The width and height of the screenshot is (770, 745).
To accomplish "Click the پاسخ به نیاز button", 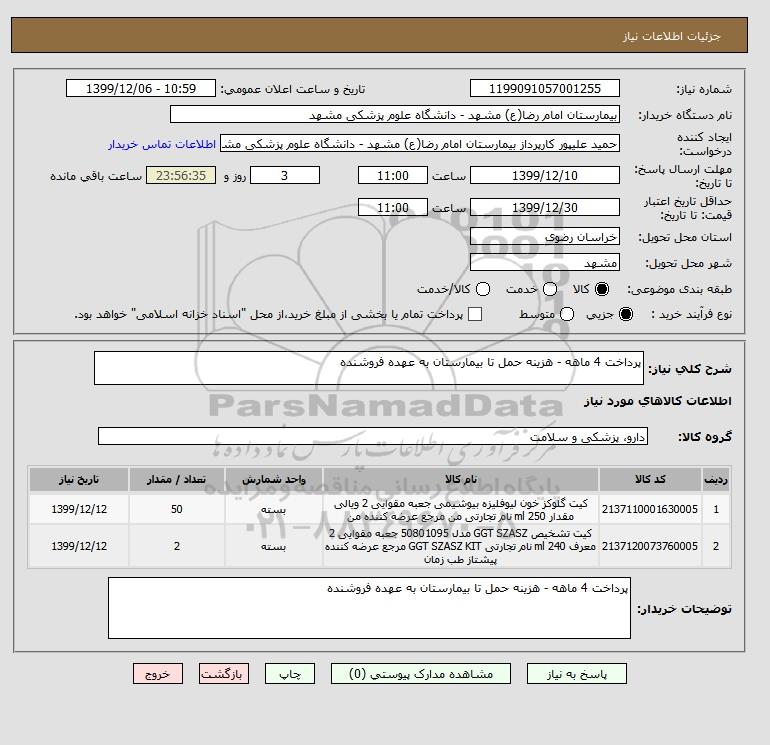I will 577,674.
